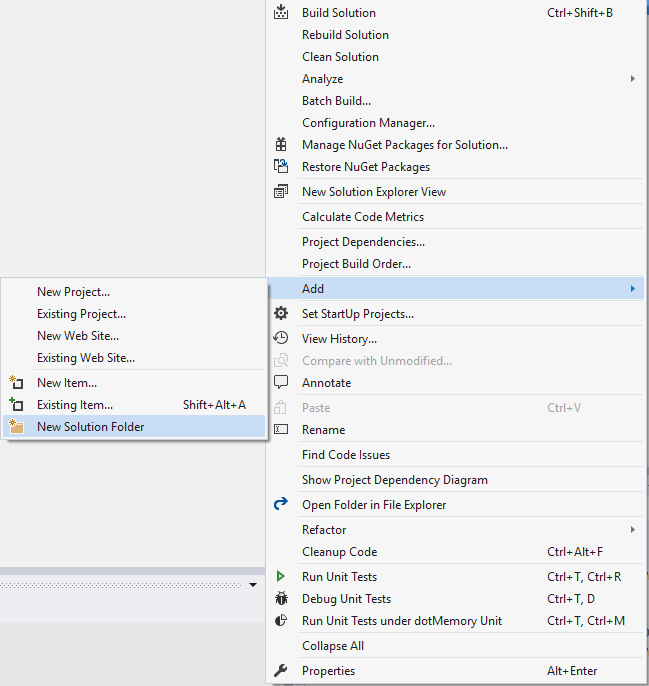649x686 pixels.
Task: Expand the Refactor submenu arrow
Action: pos(632,530)
